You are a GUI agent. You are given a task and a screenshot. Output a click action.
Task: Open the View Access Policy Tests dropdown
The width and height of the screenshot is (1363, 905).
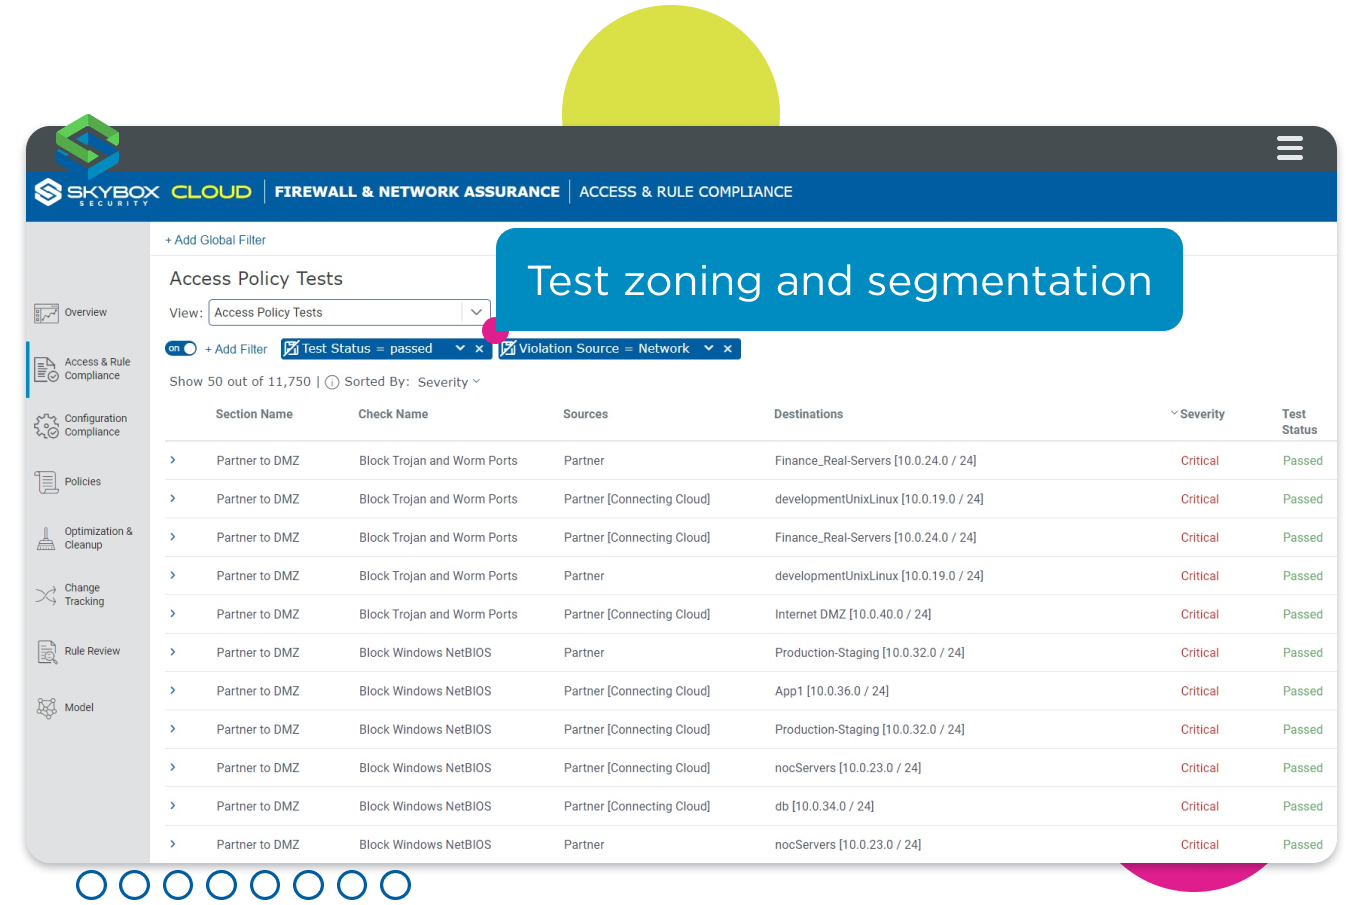point(476,312)
